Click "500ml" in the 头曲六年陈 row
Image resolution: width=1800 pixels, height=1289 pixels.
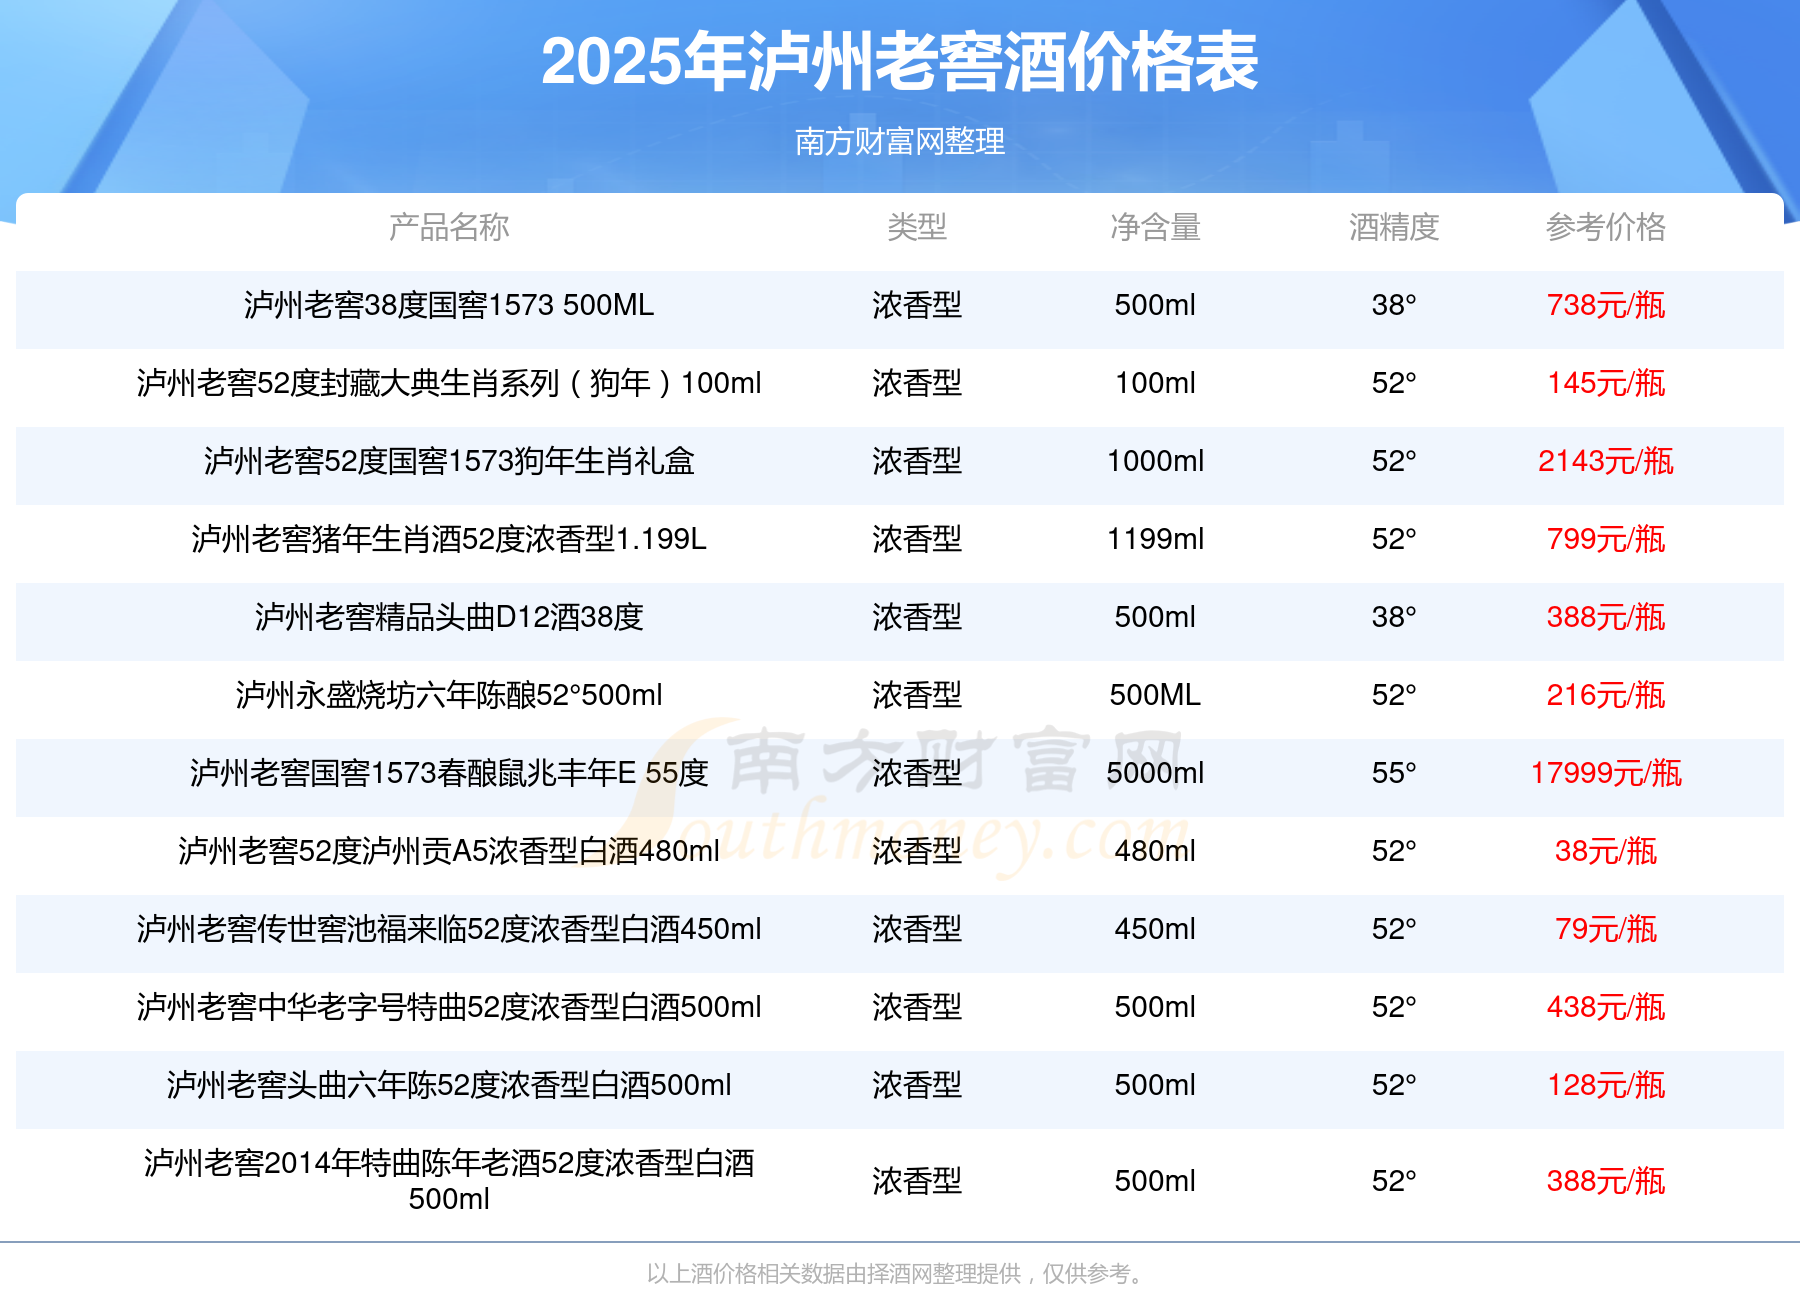pyautogui.click(x=1155, y=1085)
